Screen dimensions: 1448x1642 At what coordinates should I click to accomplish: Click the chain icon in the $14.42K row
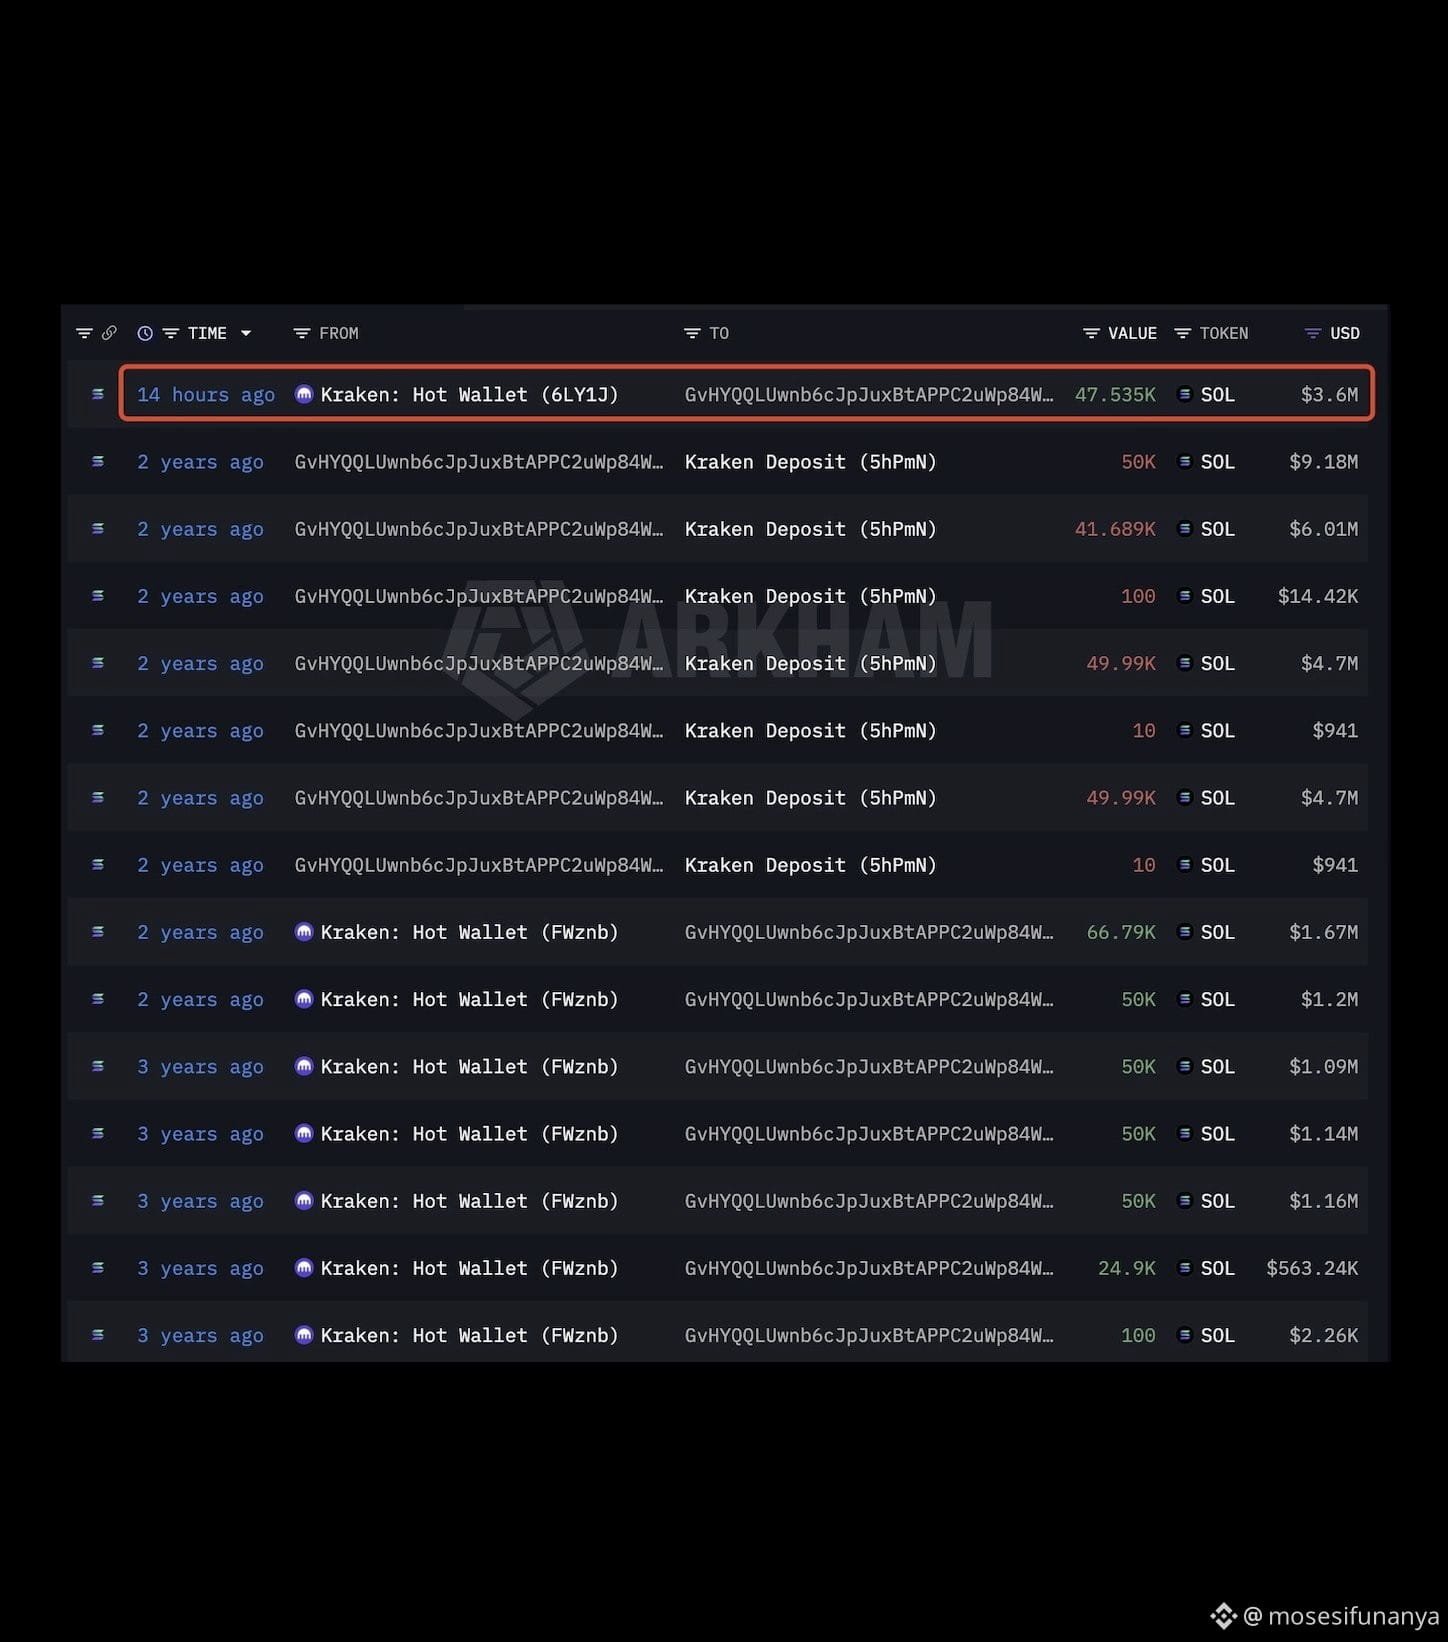98,595
